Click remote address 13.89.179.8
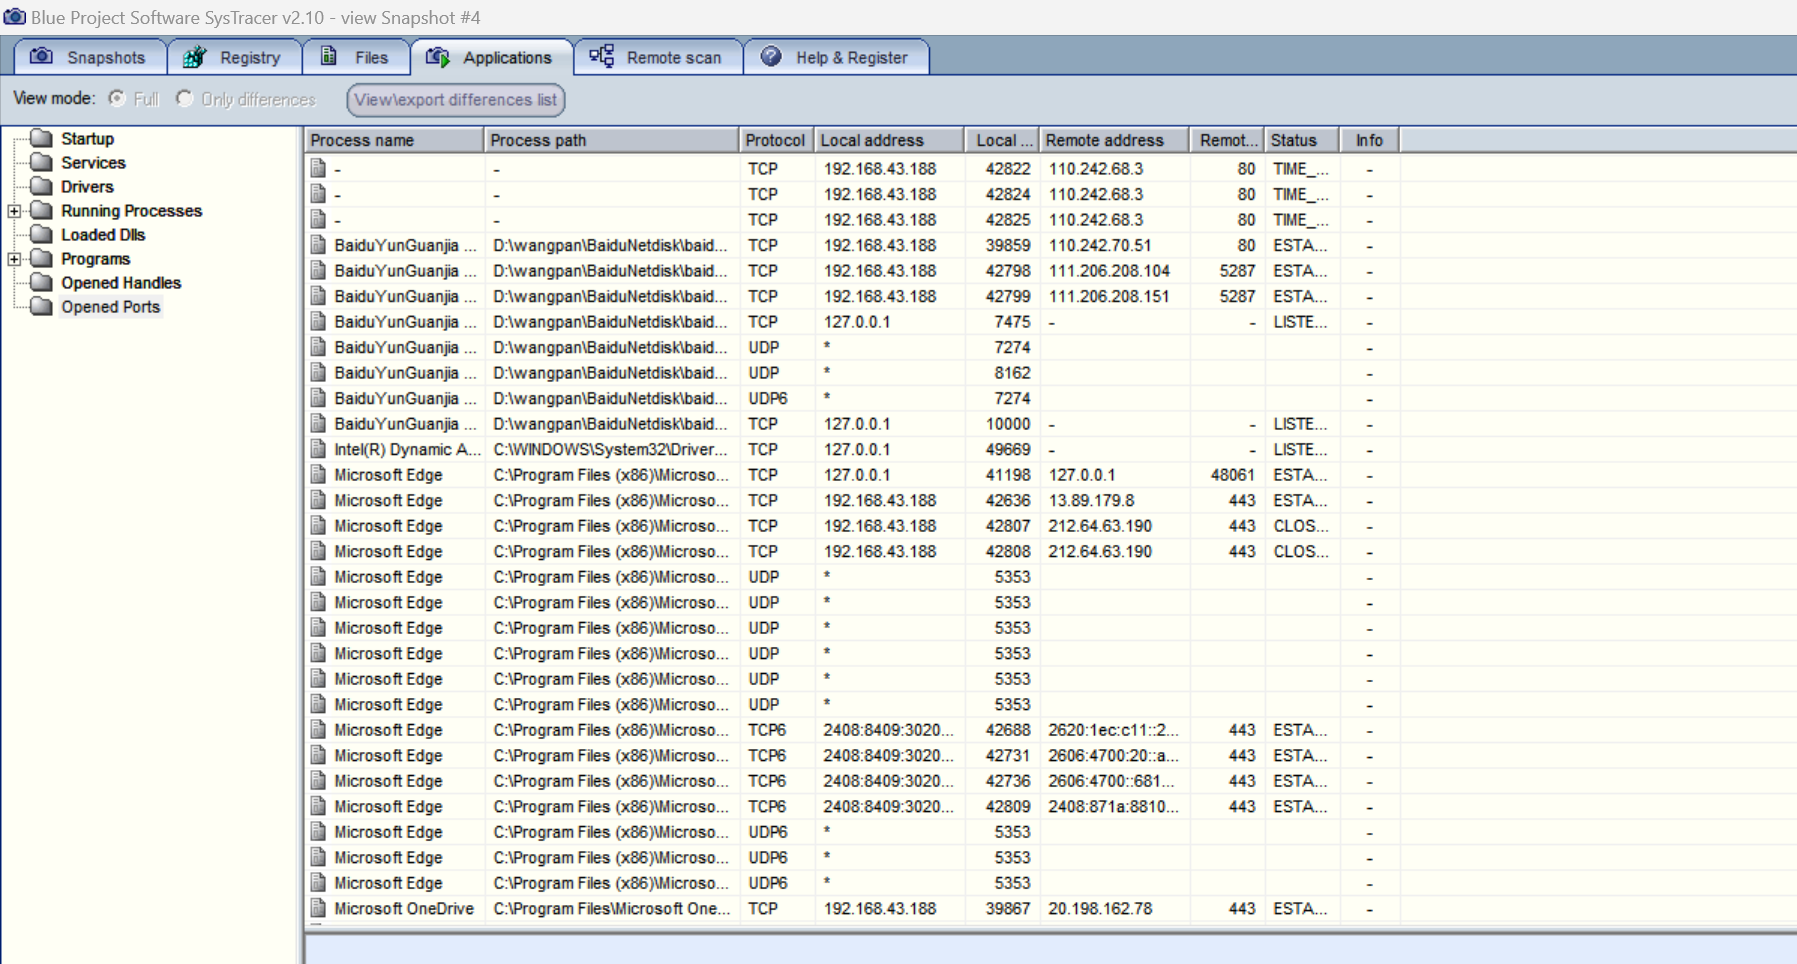 pos(1091,501)
